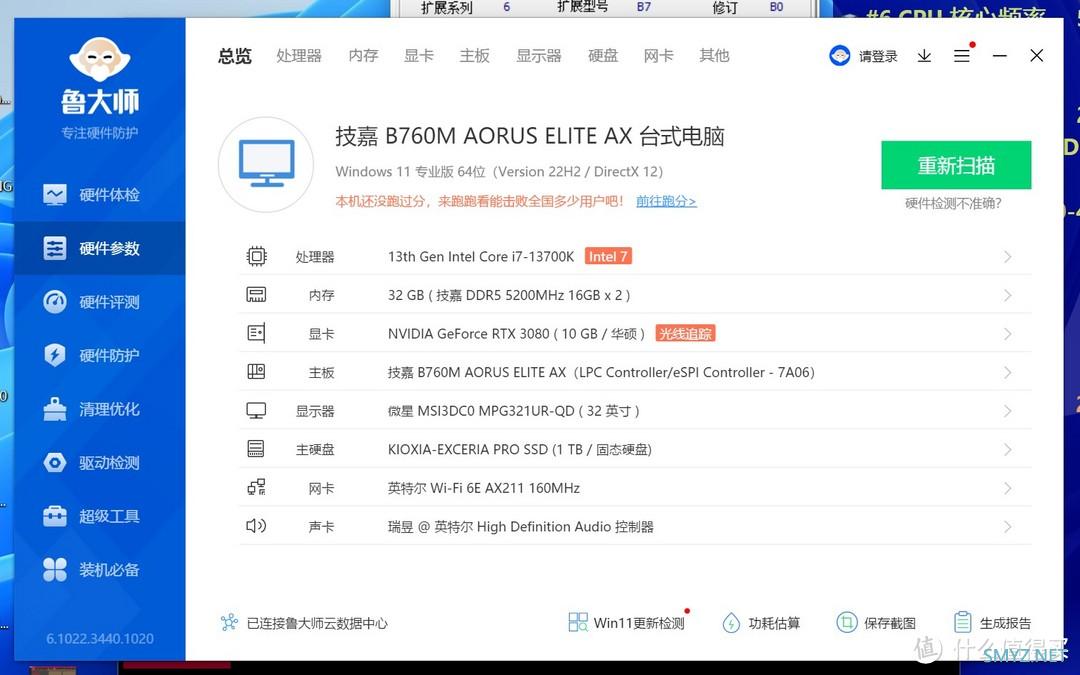1080x675 pixels.
Task: Open 功耗估算 label
Action: tap(774, 623)
